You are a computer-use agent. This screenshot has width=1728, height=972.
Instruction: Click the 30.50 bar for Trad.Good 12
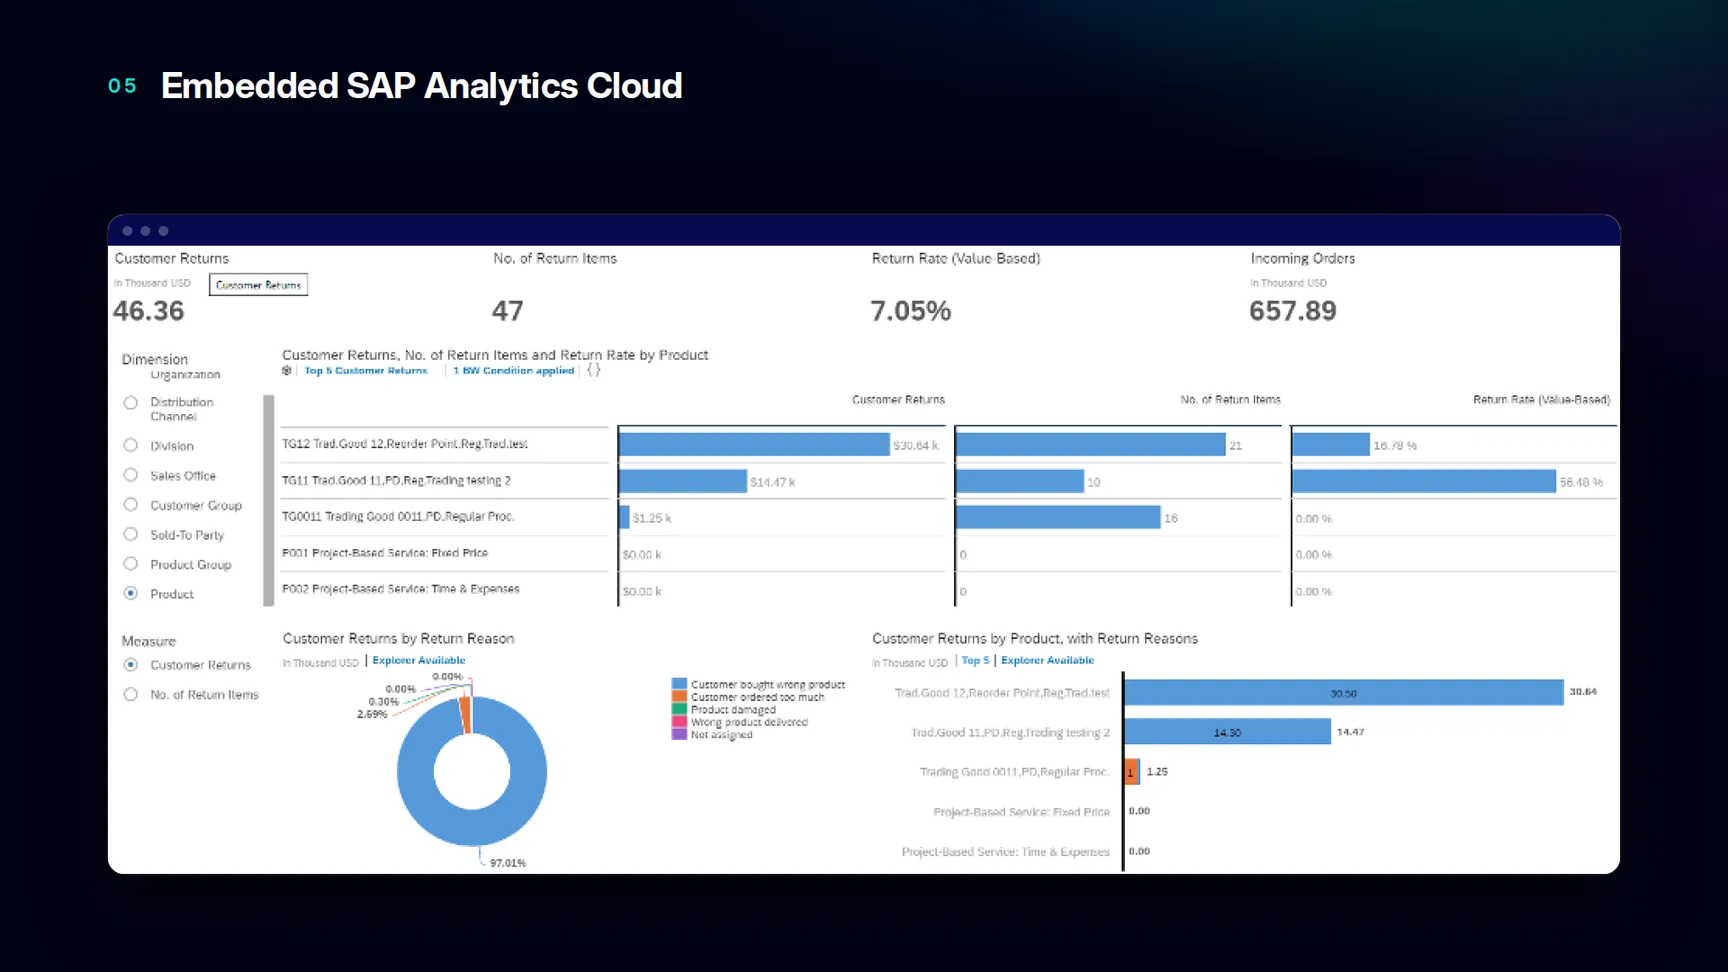(1344, 692)
